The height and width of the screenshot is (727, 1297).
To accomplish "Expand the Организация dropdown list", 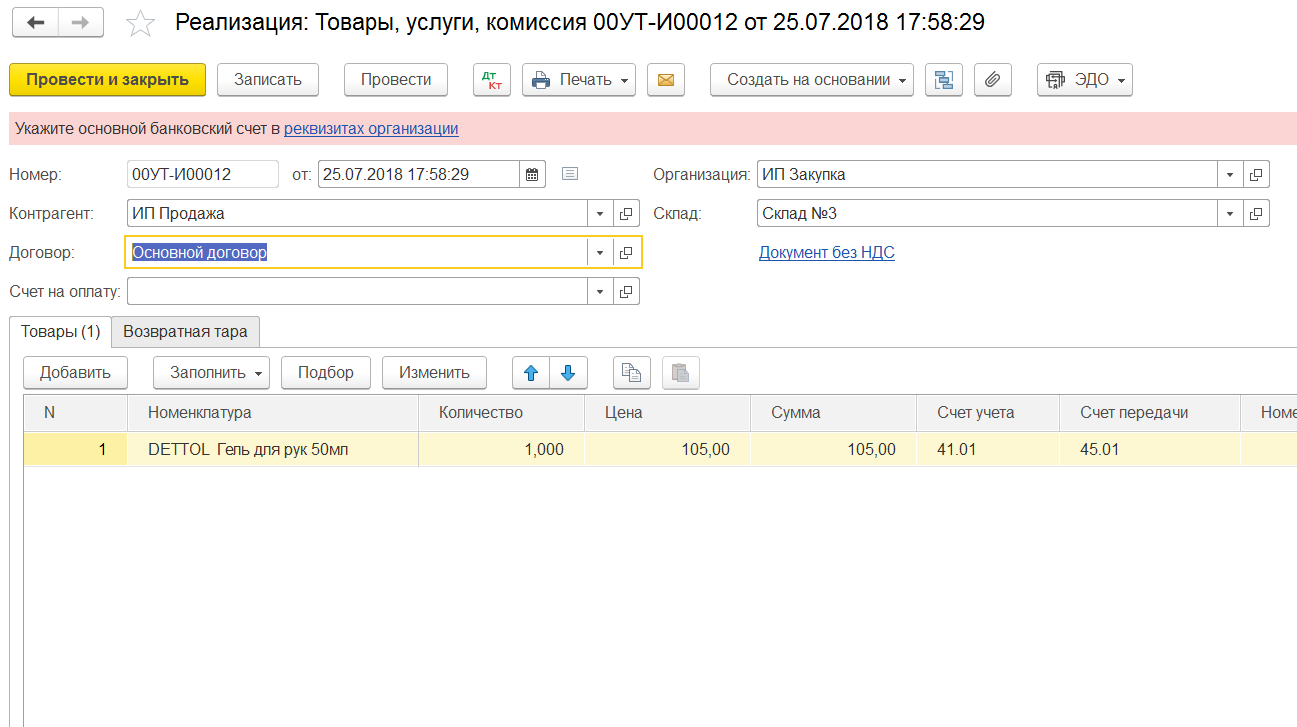I will [x=1230, y=174].
